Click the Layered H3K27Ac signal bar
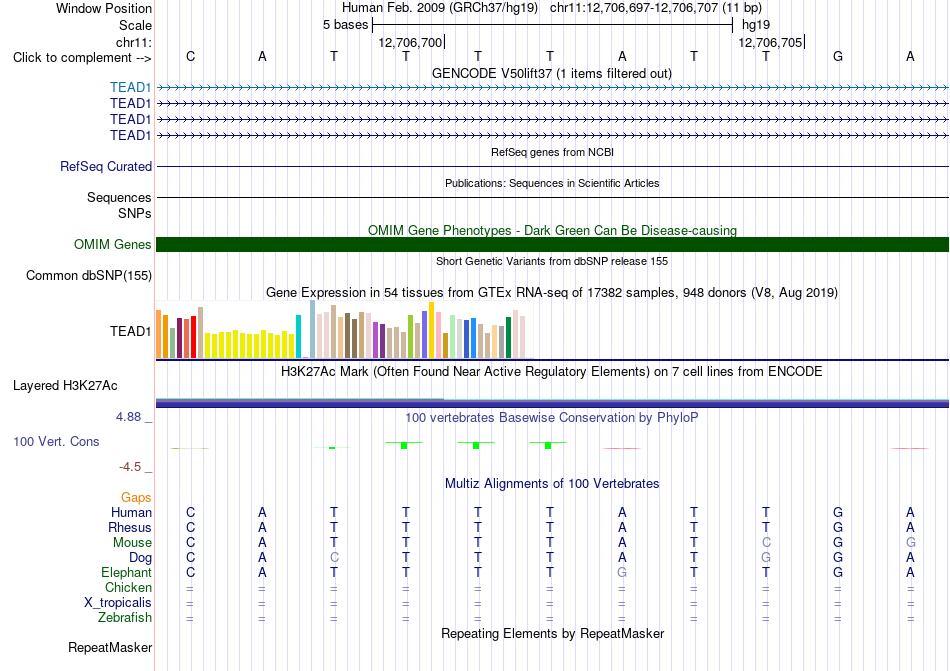Viewport: 950px width, 671px height. [x=552, y=403]
